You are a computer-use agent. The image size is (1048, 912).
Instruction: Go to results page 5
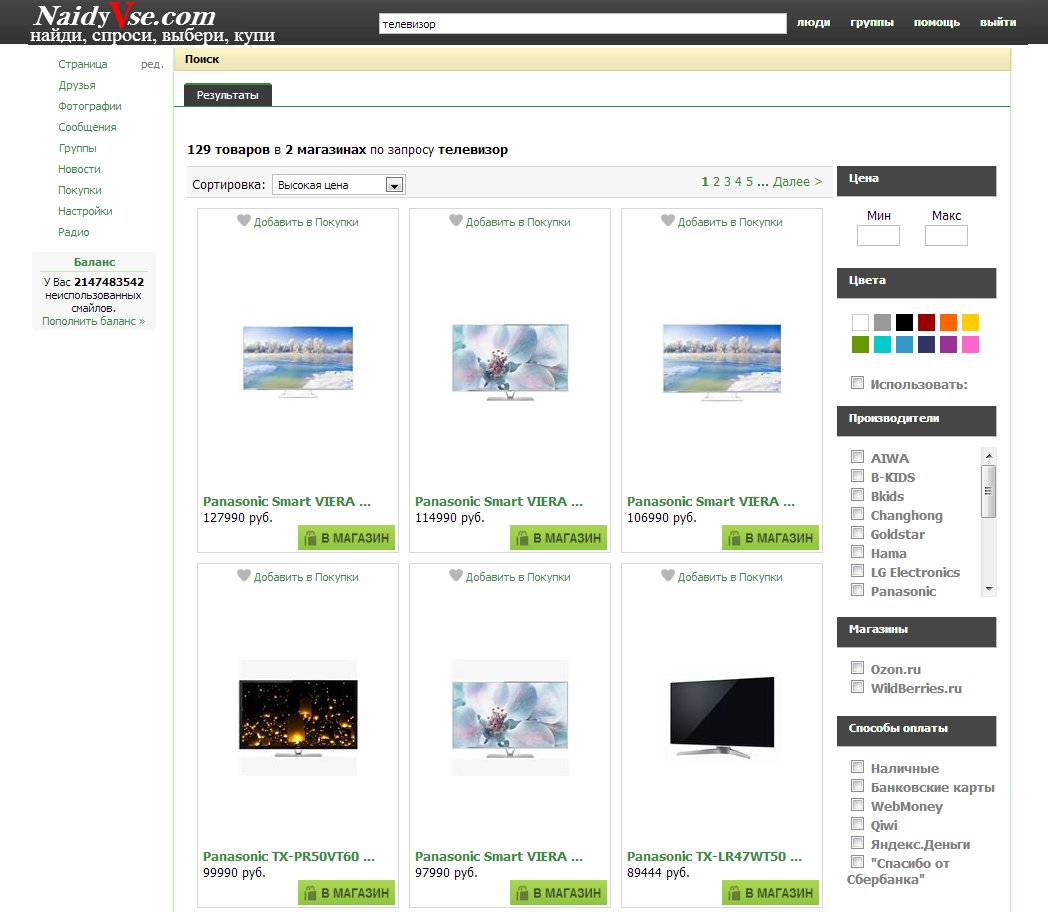pyautogui.click(x=750, y=182)
